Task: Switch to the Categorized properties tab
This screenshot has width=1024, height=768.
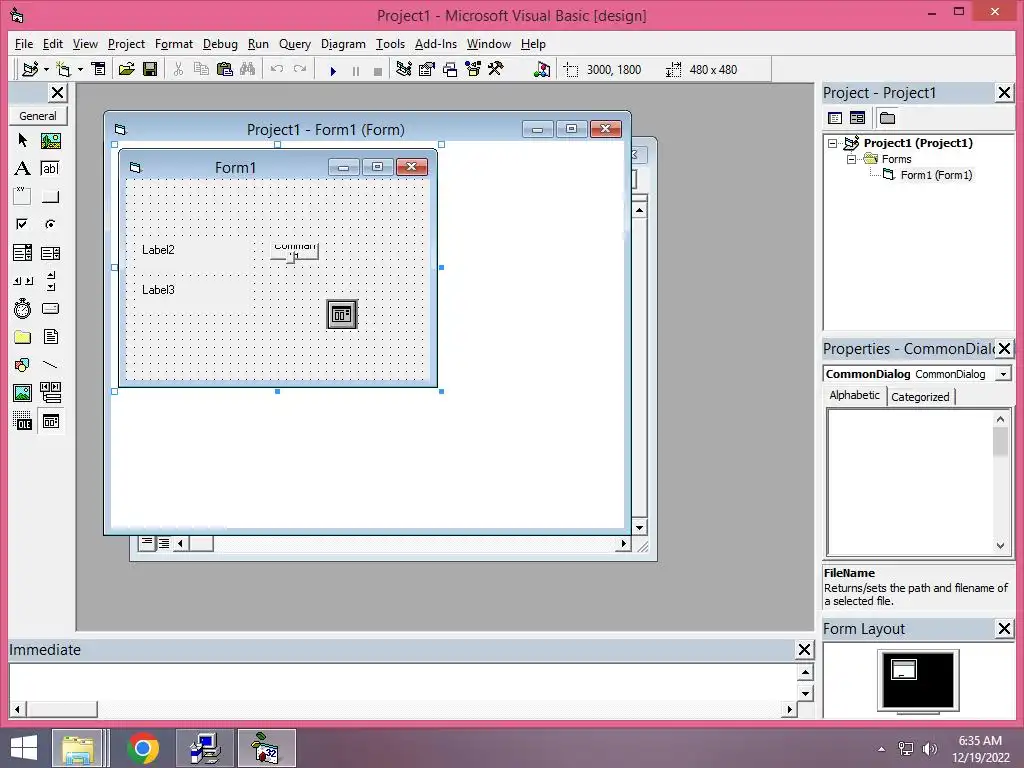Action: click(920, 396)
